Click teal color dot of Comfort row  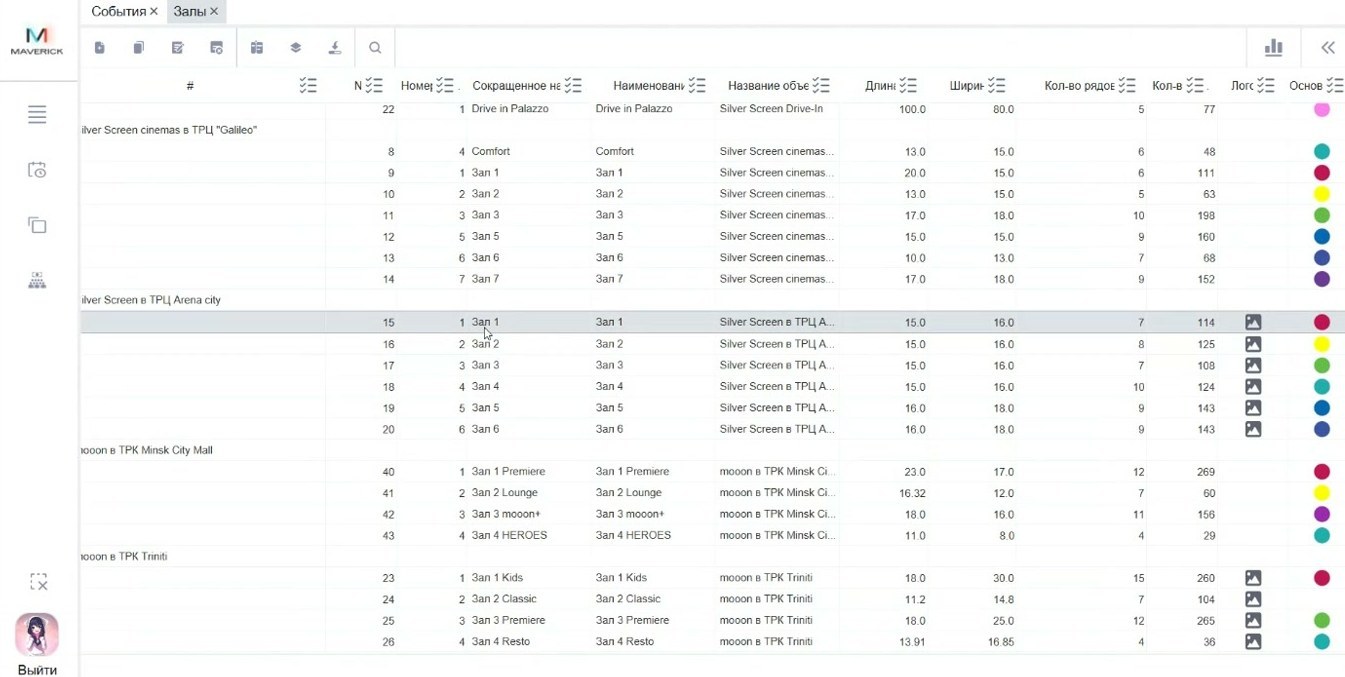point(1321,152)
